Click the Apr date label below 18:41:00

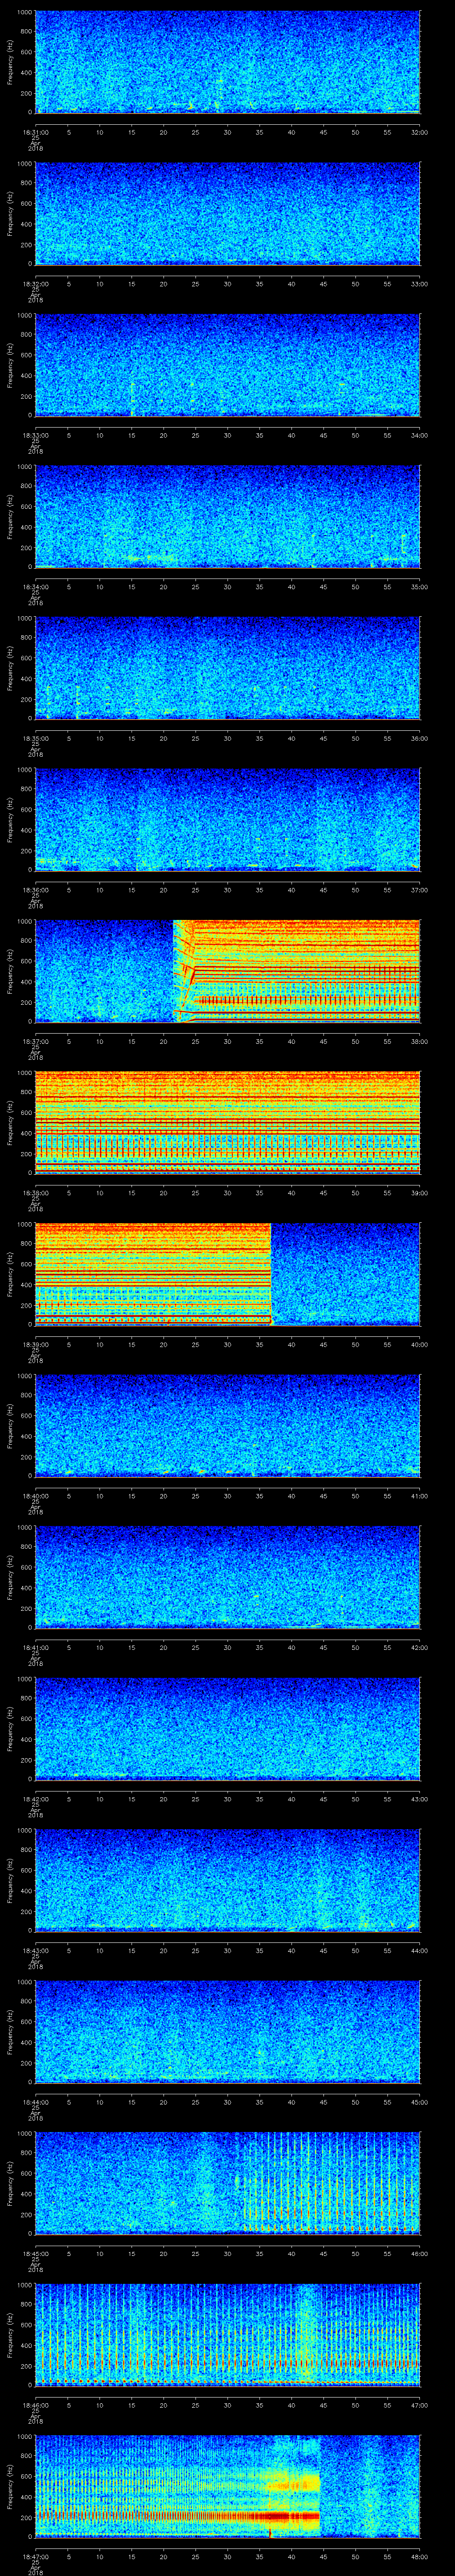(x=35, y=1658)
